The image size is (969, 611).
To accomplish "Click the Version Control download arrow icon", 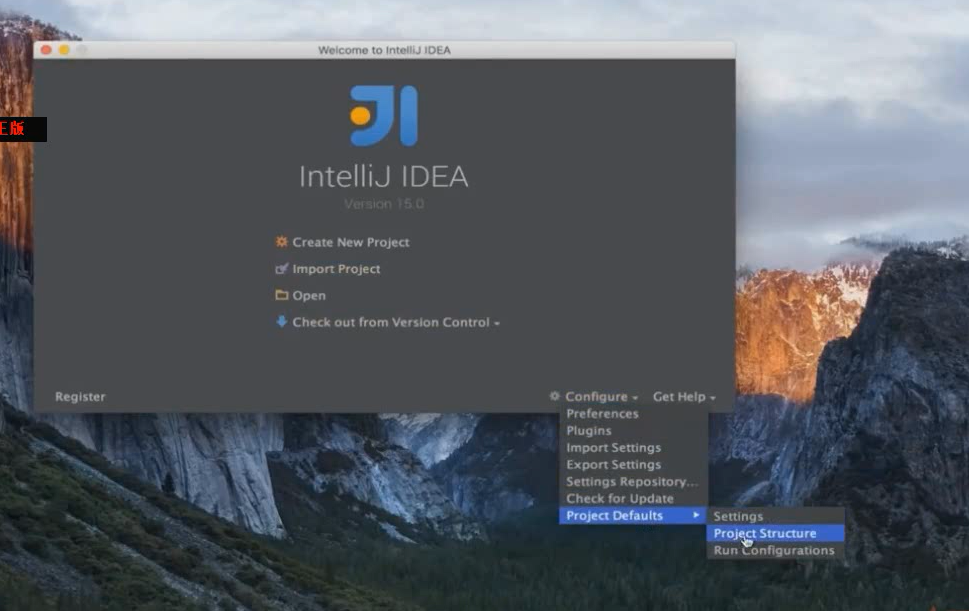I will tap(281, 321).
